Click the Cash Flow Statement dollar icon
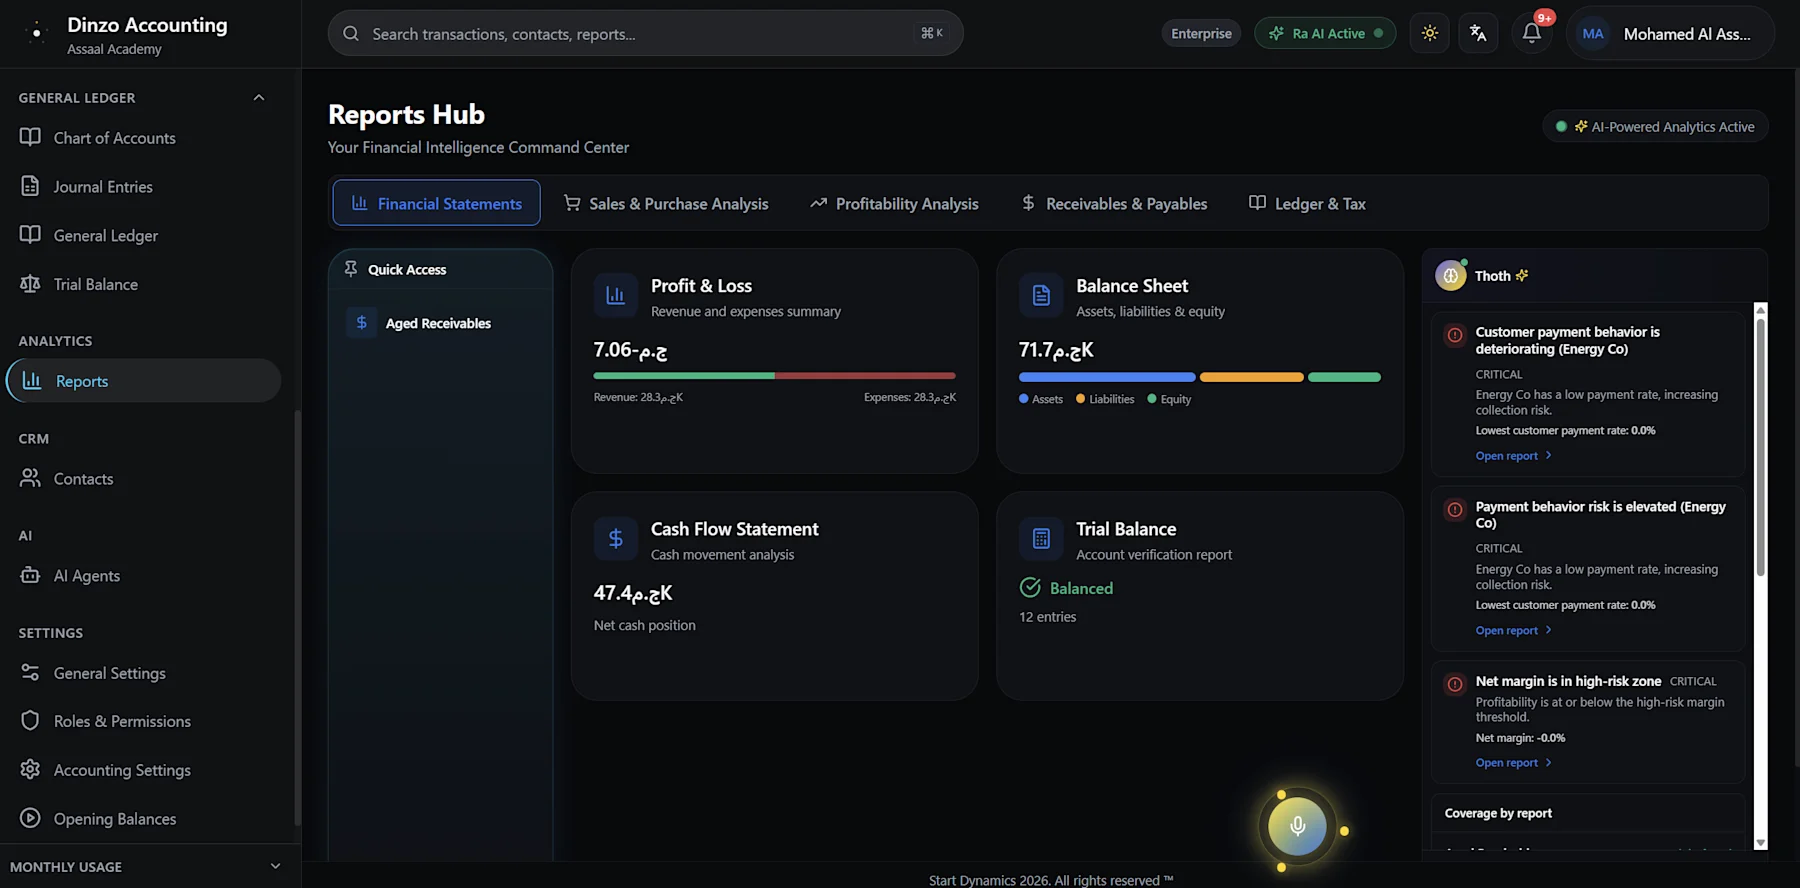The width and height of the screenshot is (1800, 888). (615, 538)
